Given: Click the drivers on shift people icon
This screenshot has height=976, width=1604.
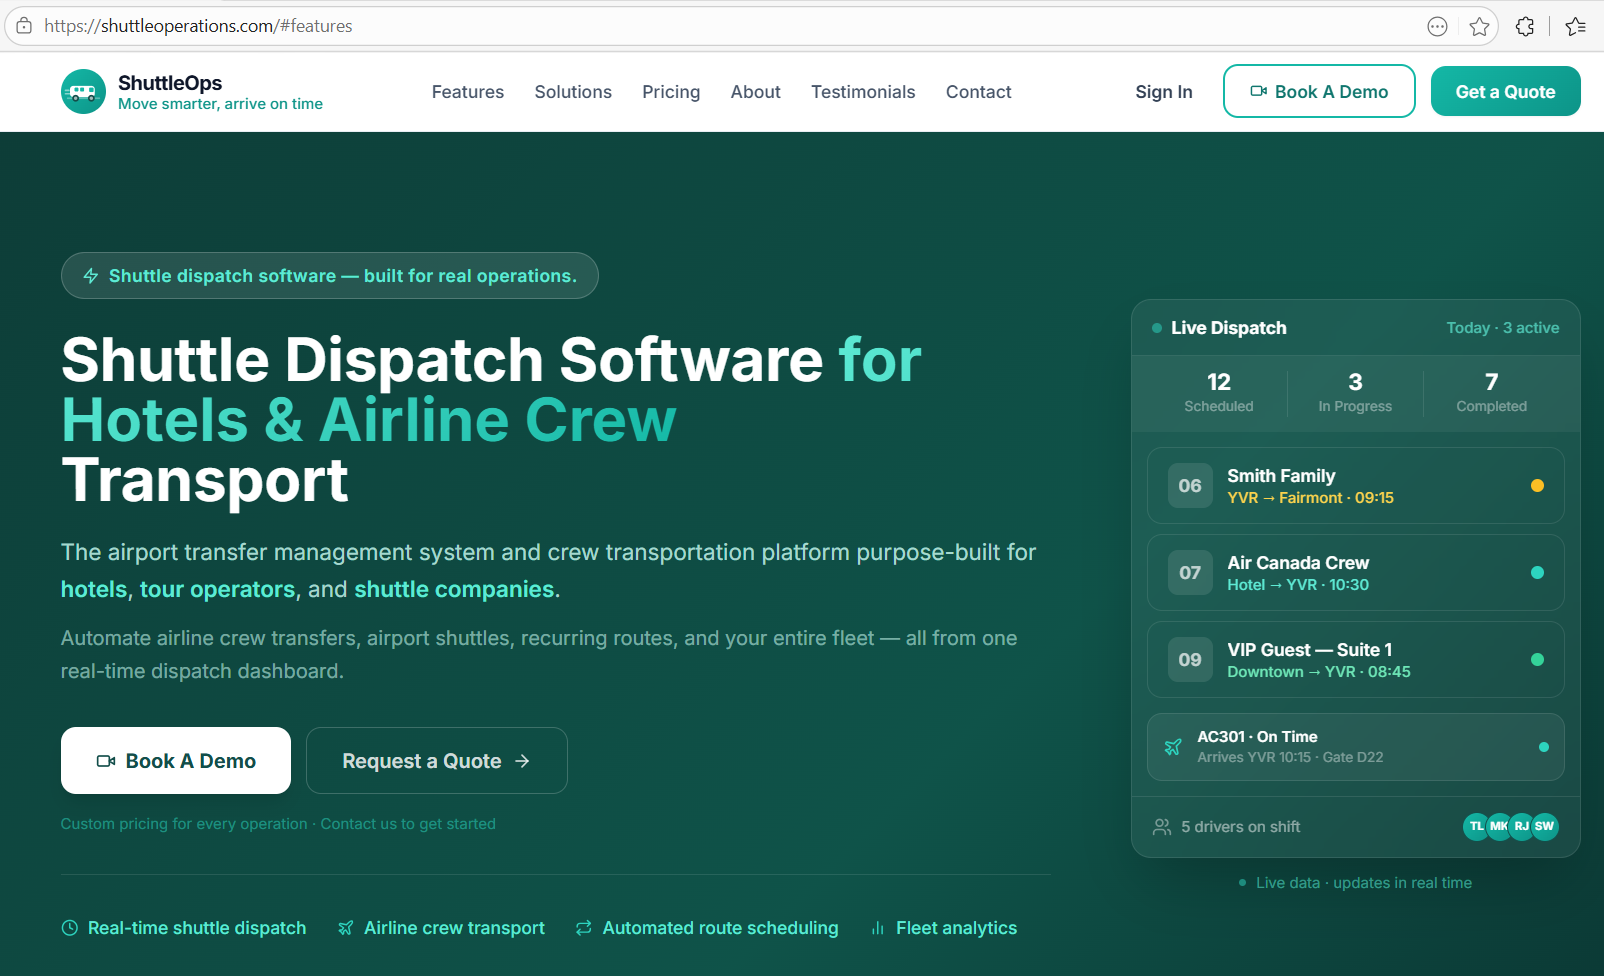Looking at the screenshot, I should click(x=1162, y=827).
